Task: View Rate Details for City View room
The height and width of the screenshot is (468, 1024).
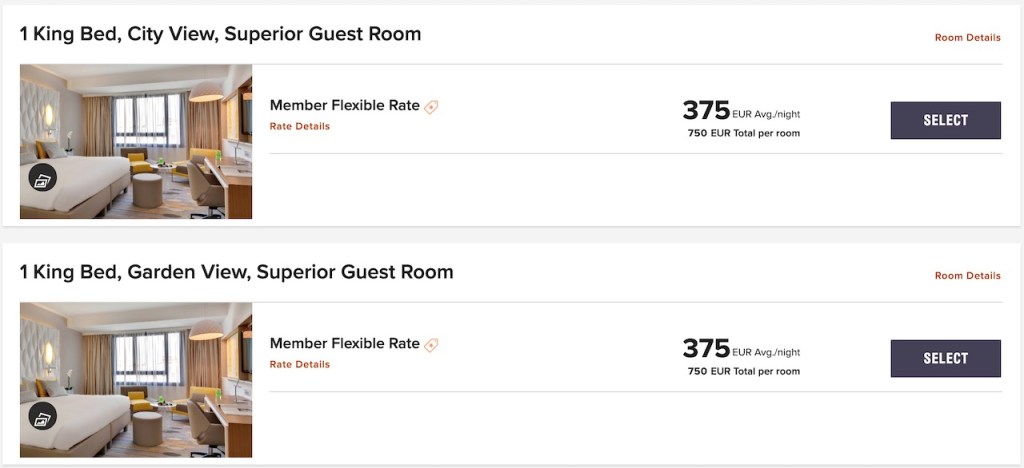Action: point(300,127)
